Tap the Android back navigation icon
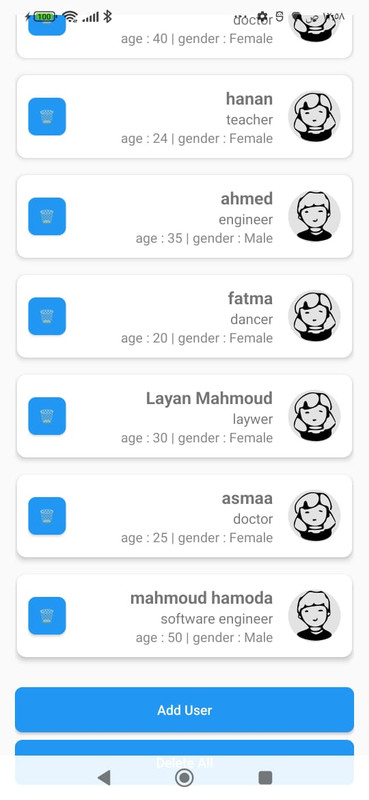 click(104, 778)
